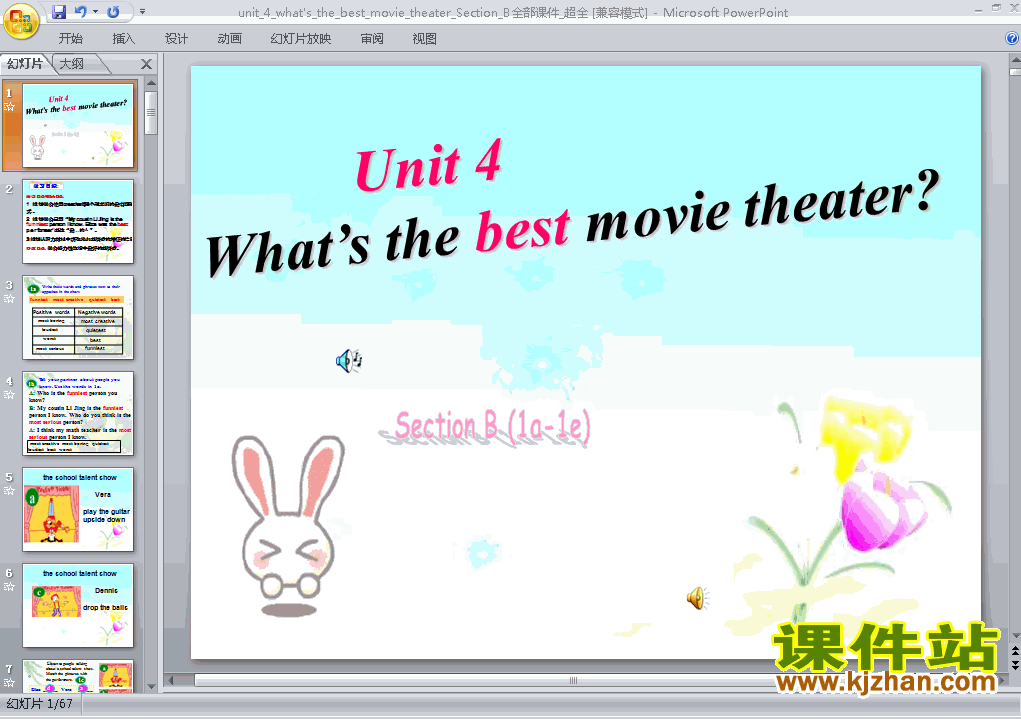The height and width of the screenshot is (719, 1021).
Task: Go to next slide double-arrow button
Action: click(x=1015, y=664)
